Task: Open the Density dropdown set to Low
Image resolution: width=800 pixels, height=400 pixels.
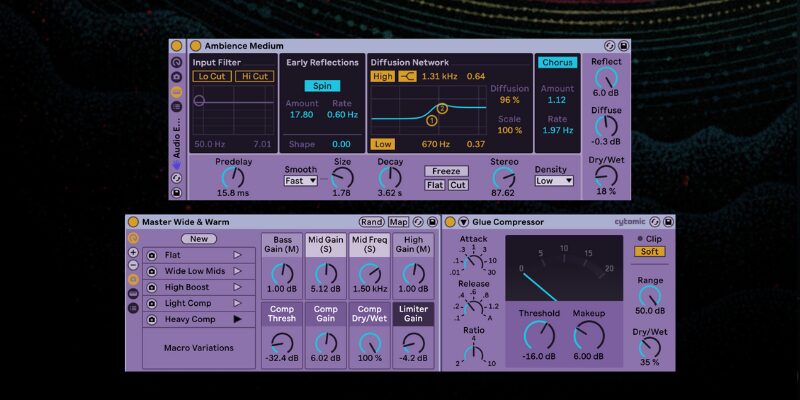Action: pyautogui.click(x=555, y=181)
